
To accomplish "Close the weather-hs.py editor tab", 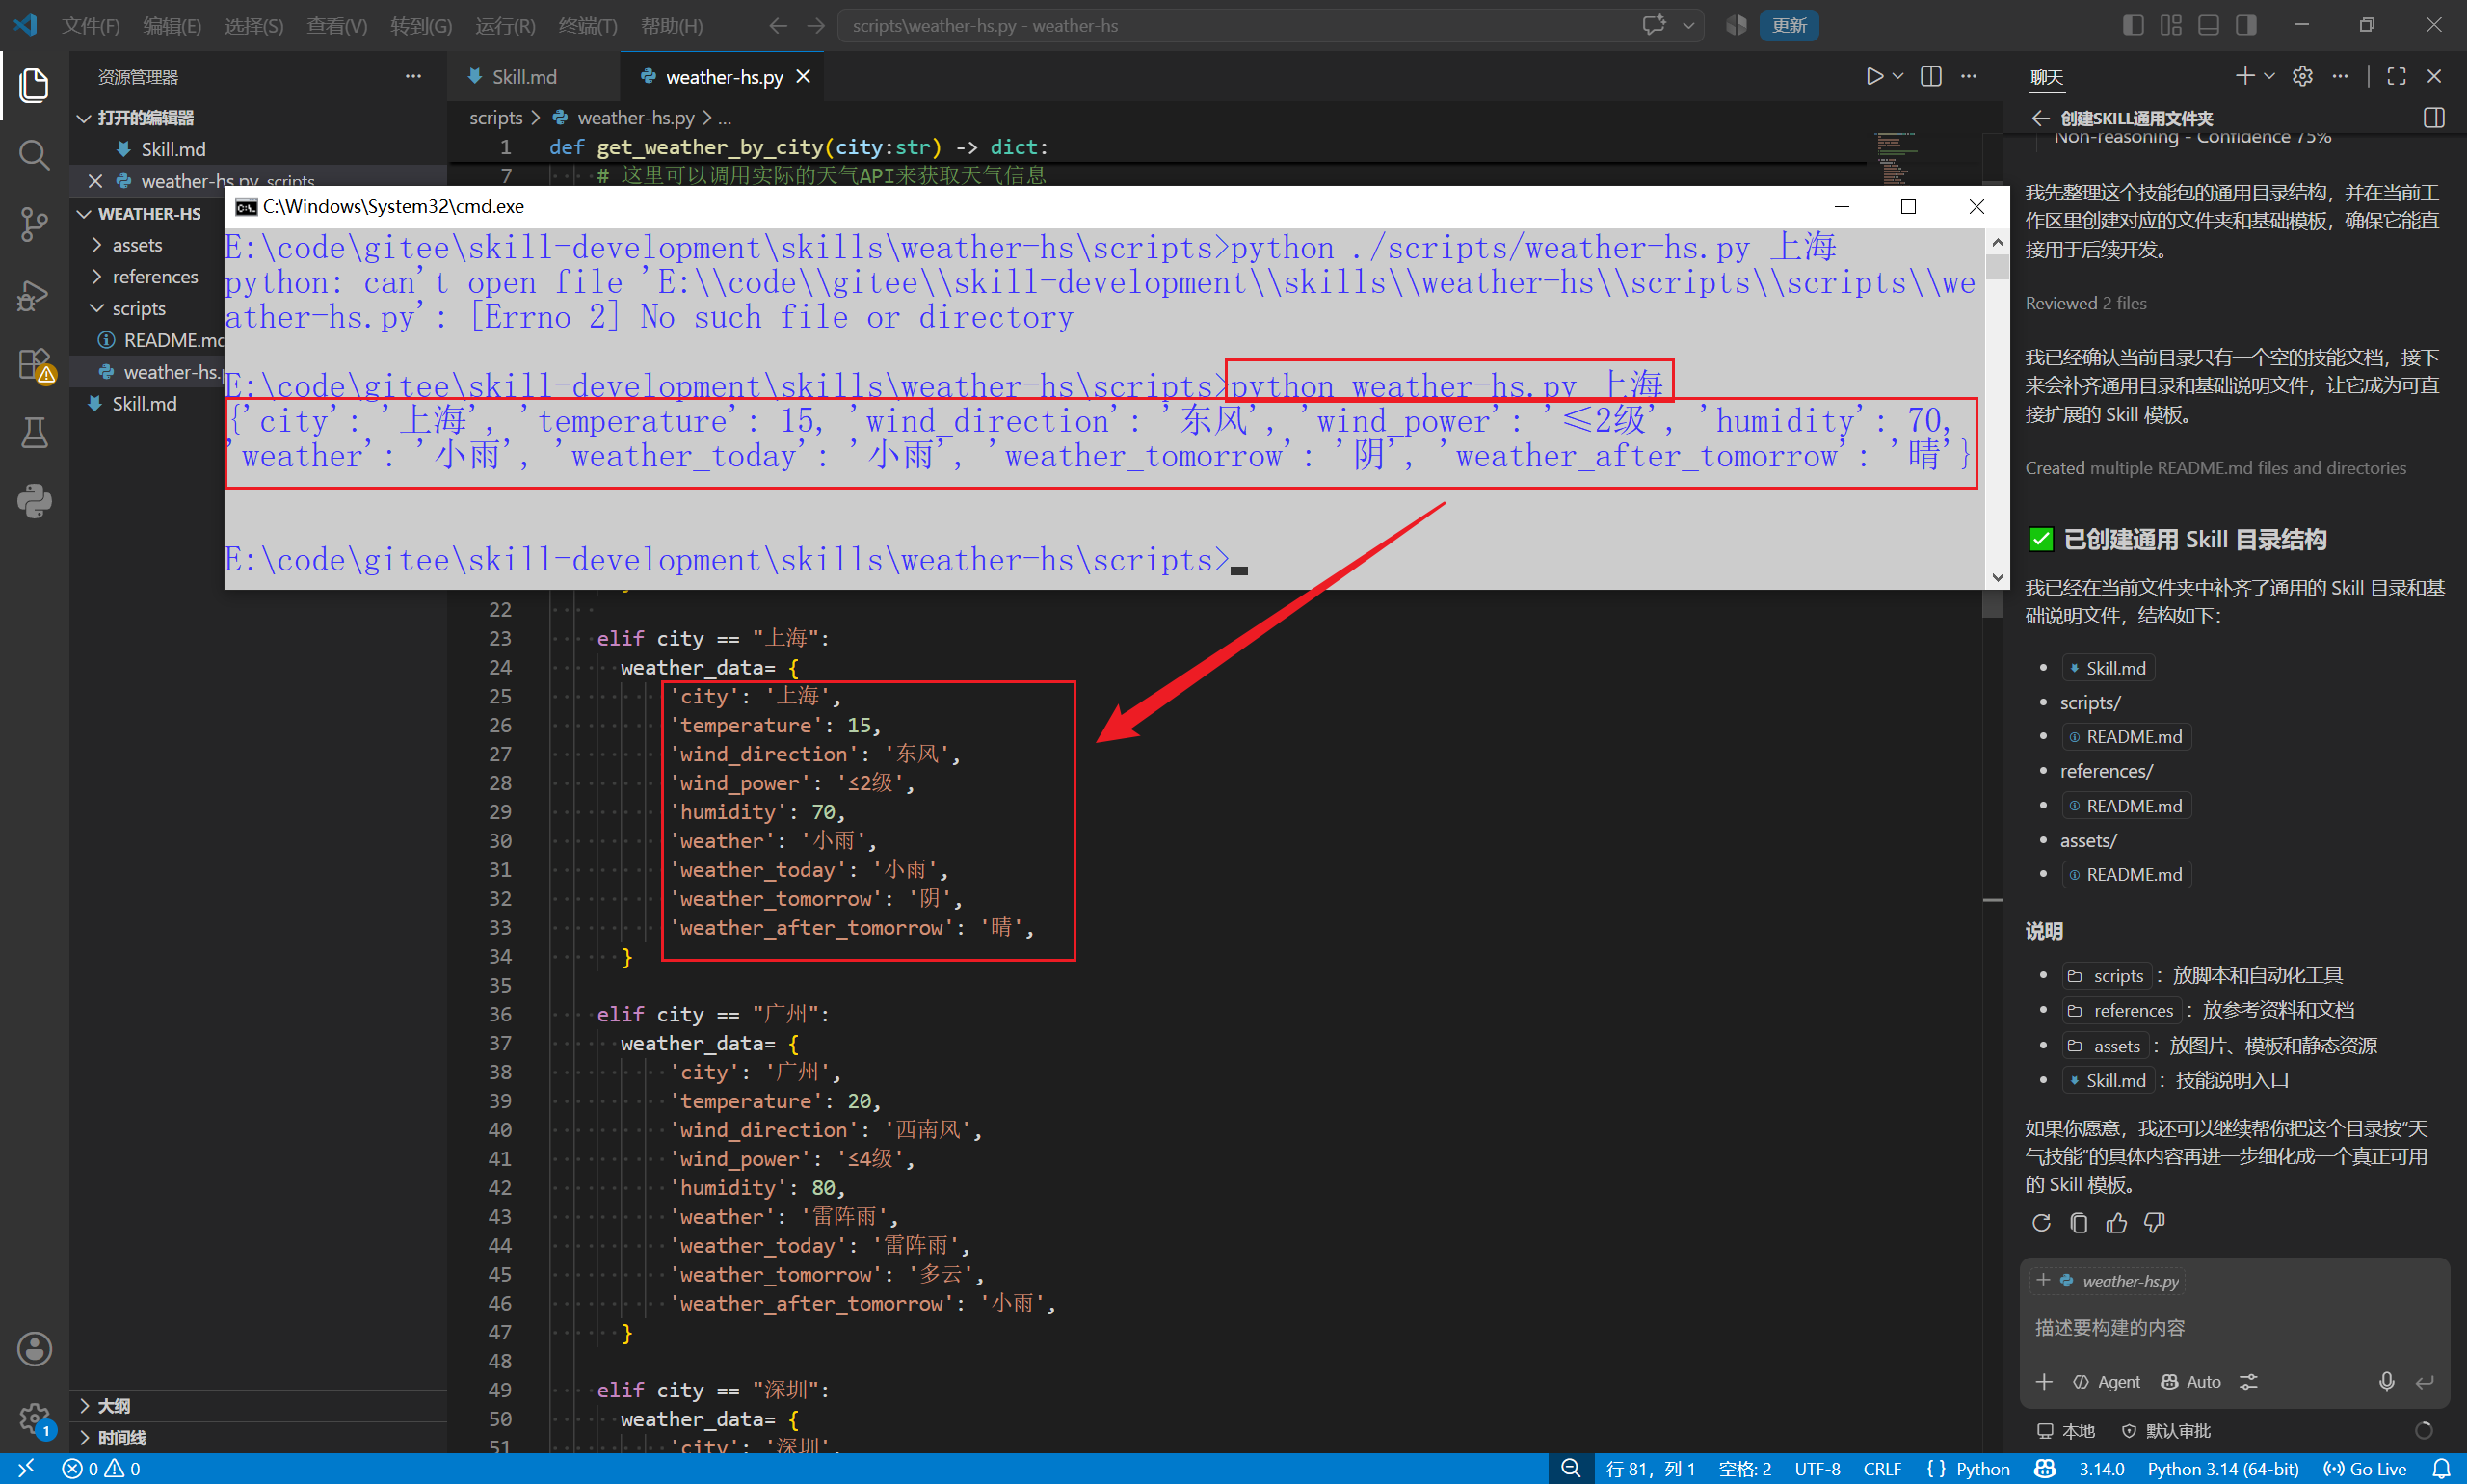I will [803, 77].
